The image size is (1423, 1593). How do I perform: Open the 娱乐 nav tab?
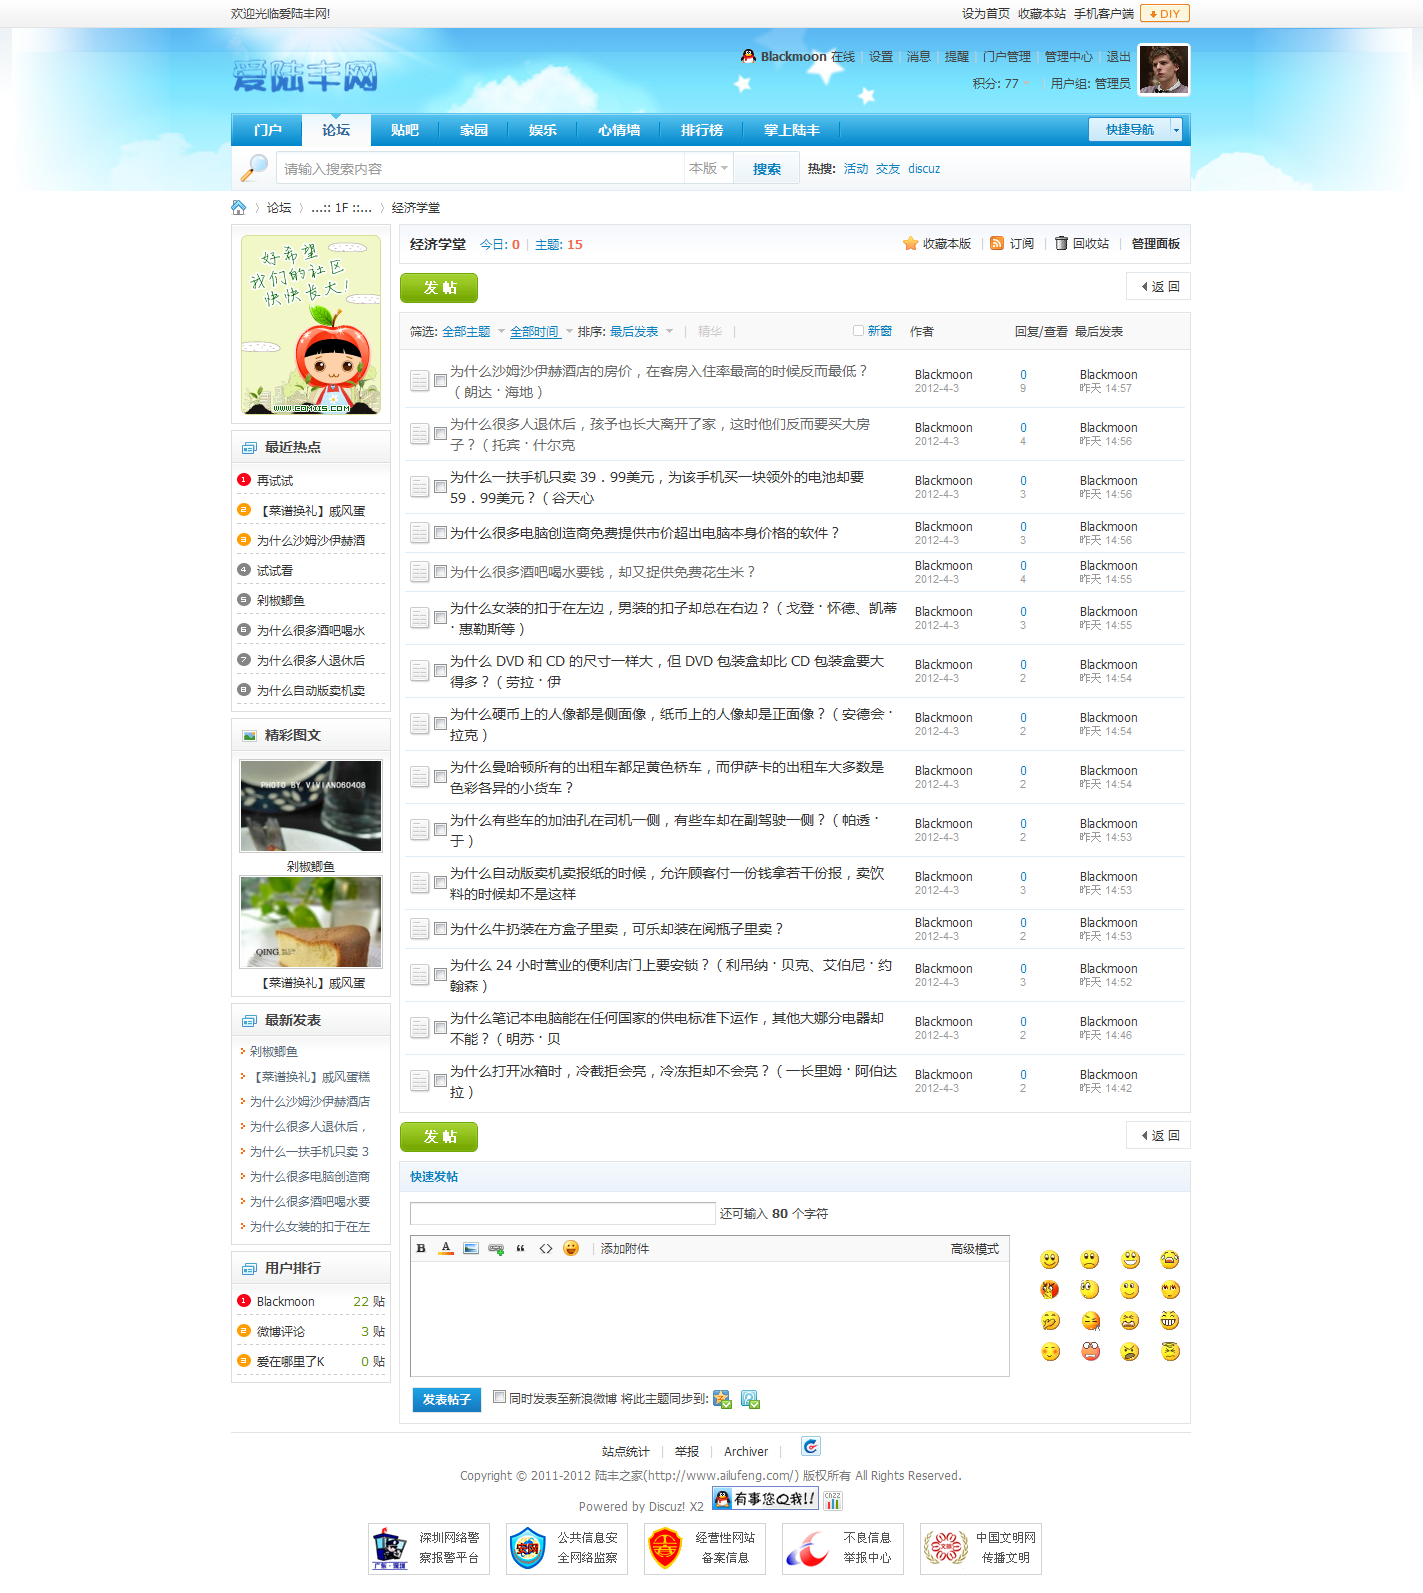point(543,130)
